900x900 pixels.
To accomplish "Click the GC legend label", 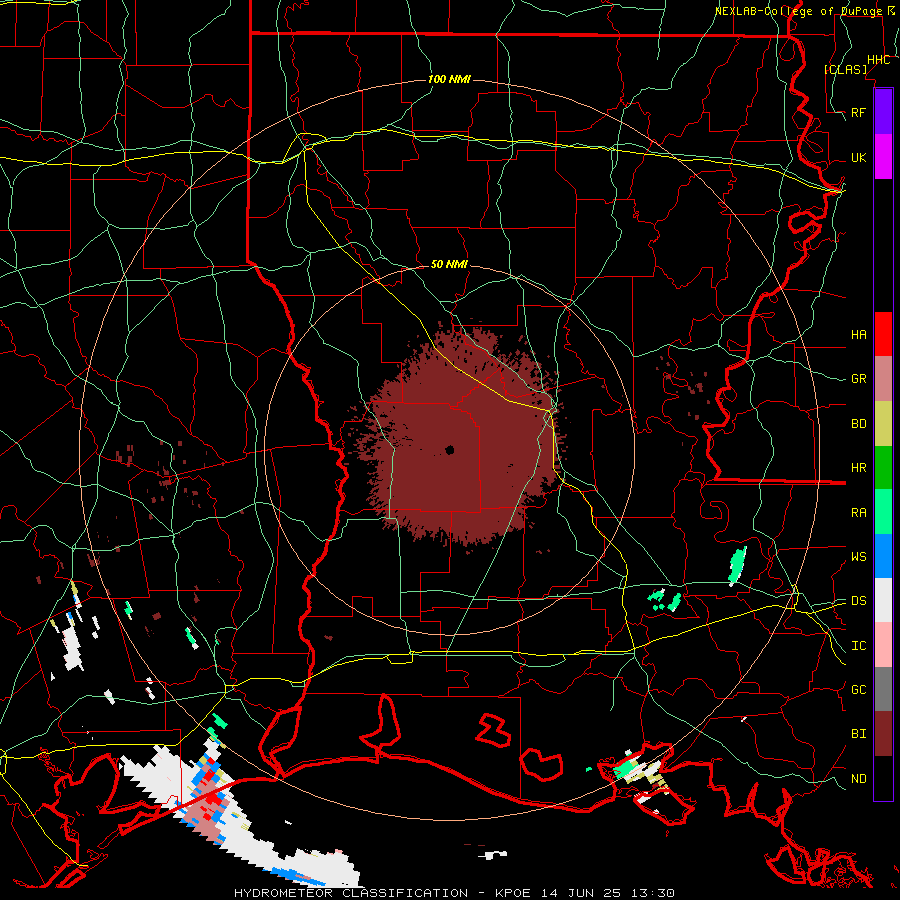I will point(858,689).
